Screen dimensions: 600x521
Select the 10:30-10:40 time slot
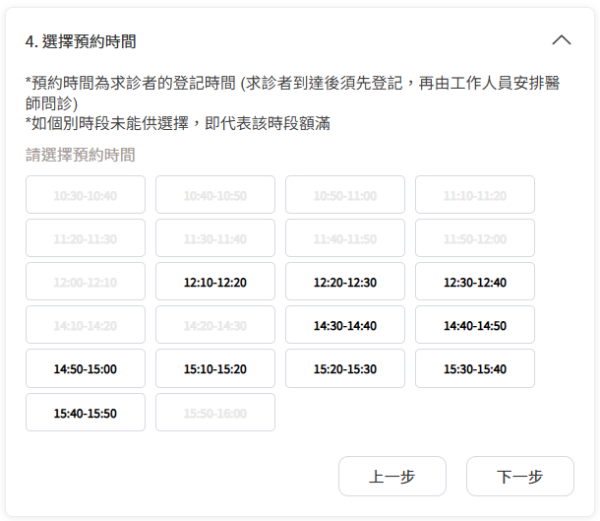tap(85, 195)
